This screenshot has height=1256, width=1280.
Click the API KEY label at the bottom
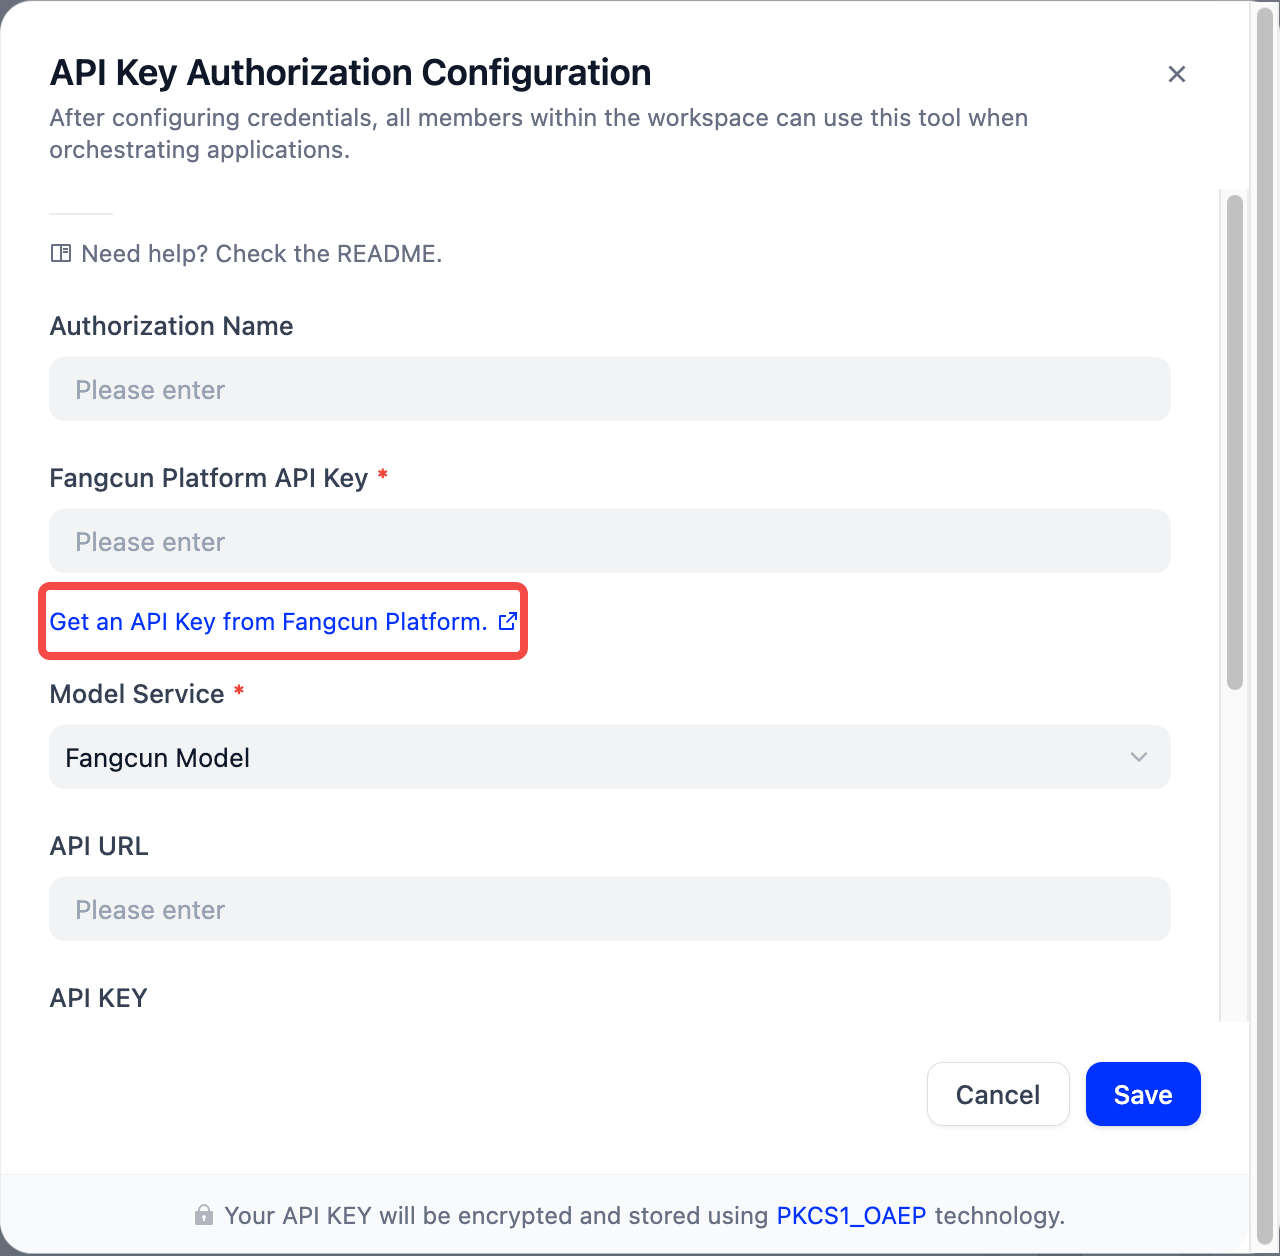pos(99,998)
